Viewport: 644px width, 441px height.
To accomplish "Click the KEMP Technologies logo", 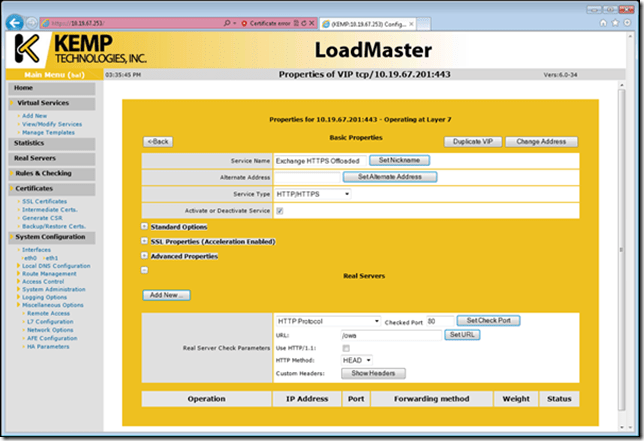I will 72,48.
